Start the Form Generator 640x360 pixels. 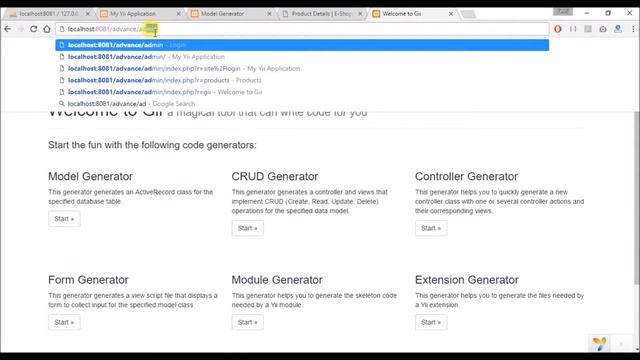(64, 322)
